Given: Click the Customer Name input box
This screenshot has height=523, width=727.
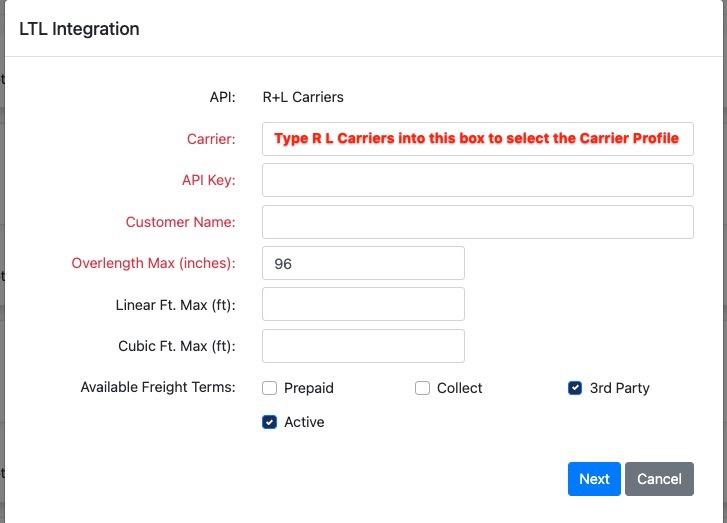Looking at the screenshot, I should (x=477, y=222).
